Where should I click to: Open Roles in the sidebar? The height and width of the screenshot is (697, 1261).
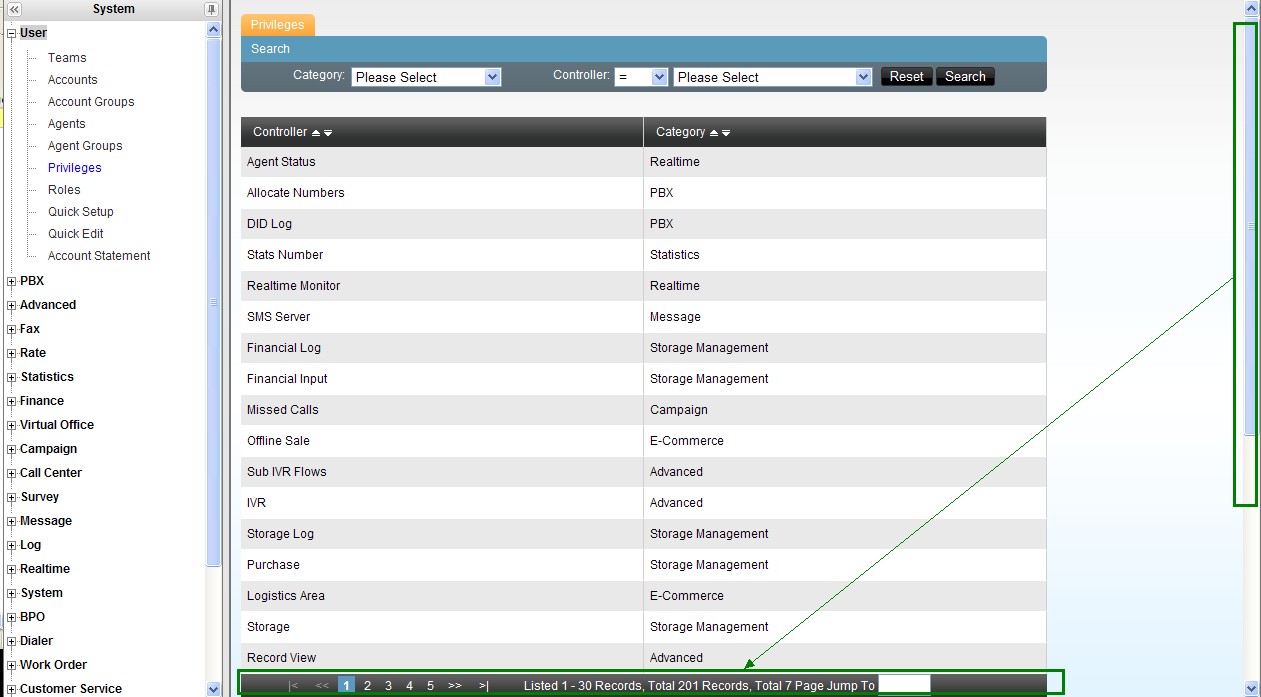pyautogui.click(x=64, y=190)
